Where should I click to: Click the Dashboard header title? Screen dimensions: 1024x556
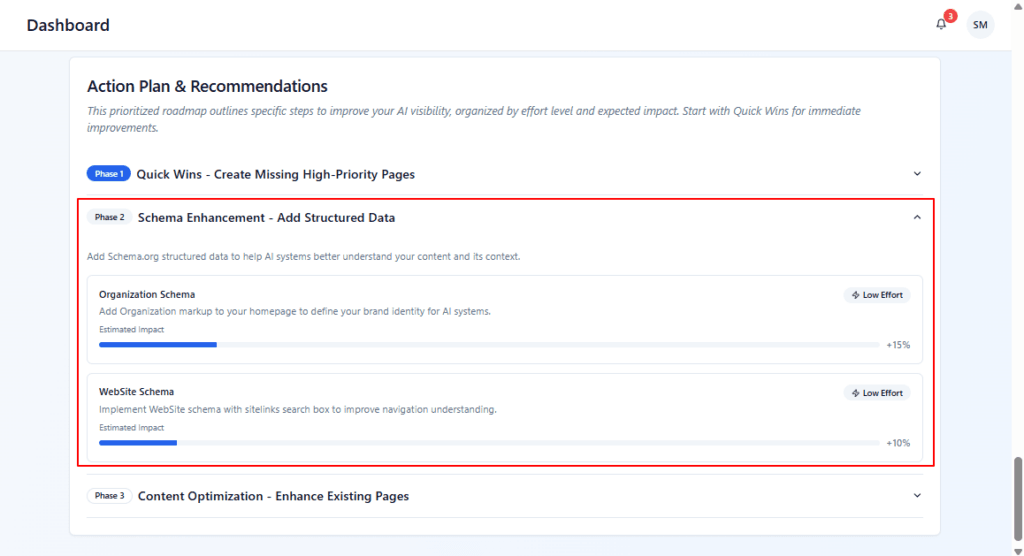[x=68, y=25]
